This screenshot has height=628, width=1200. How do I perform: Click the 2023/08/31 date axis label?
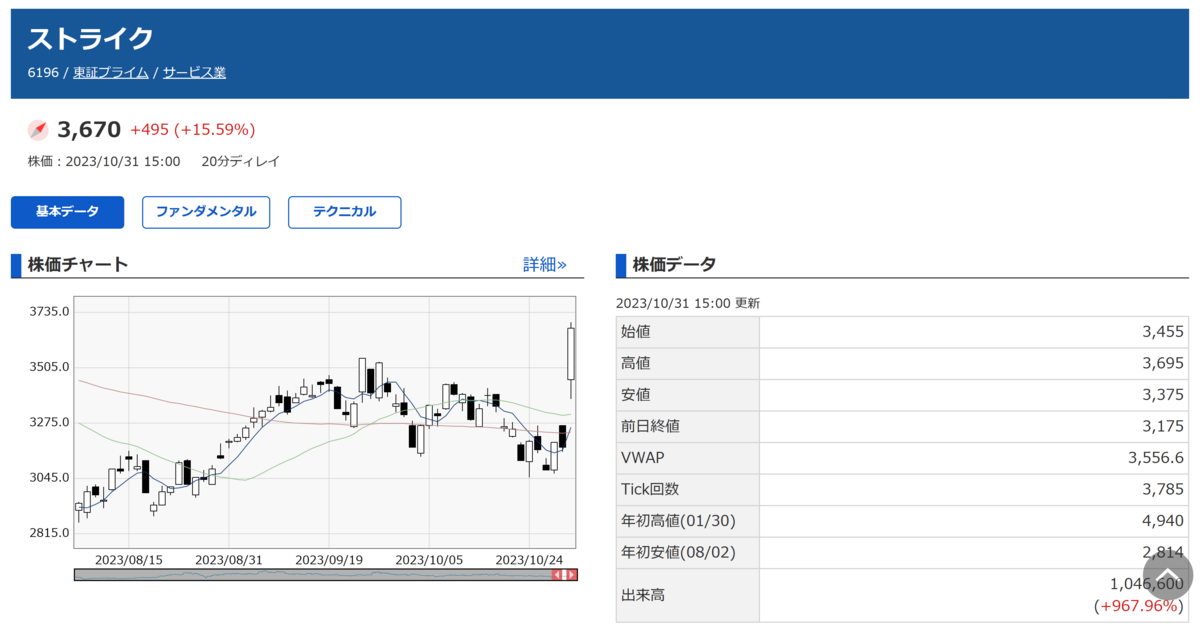[228, 560]
